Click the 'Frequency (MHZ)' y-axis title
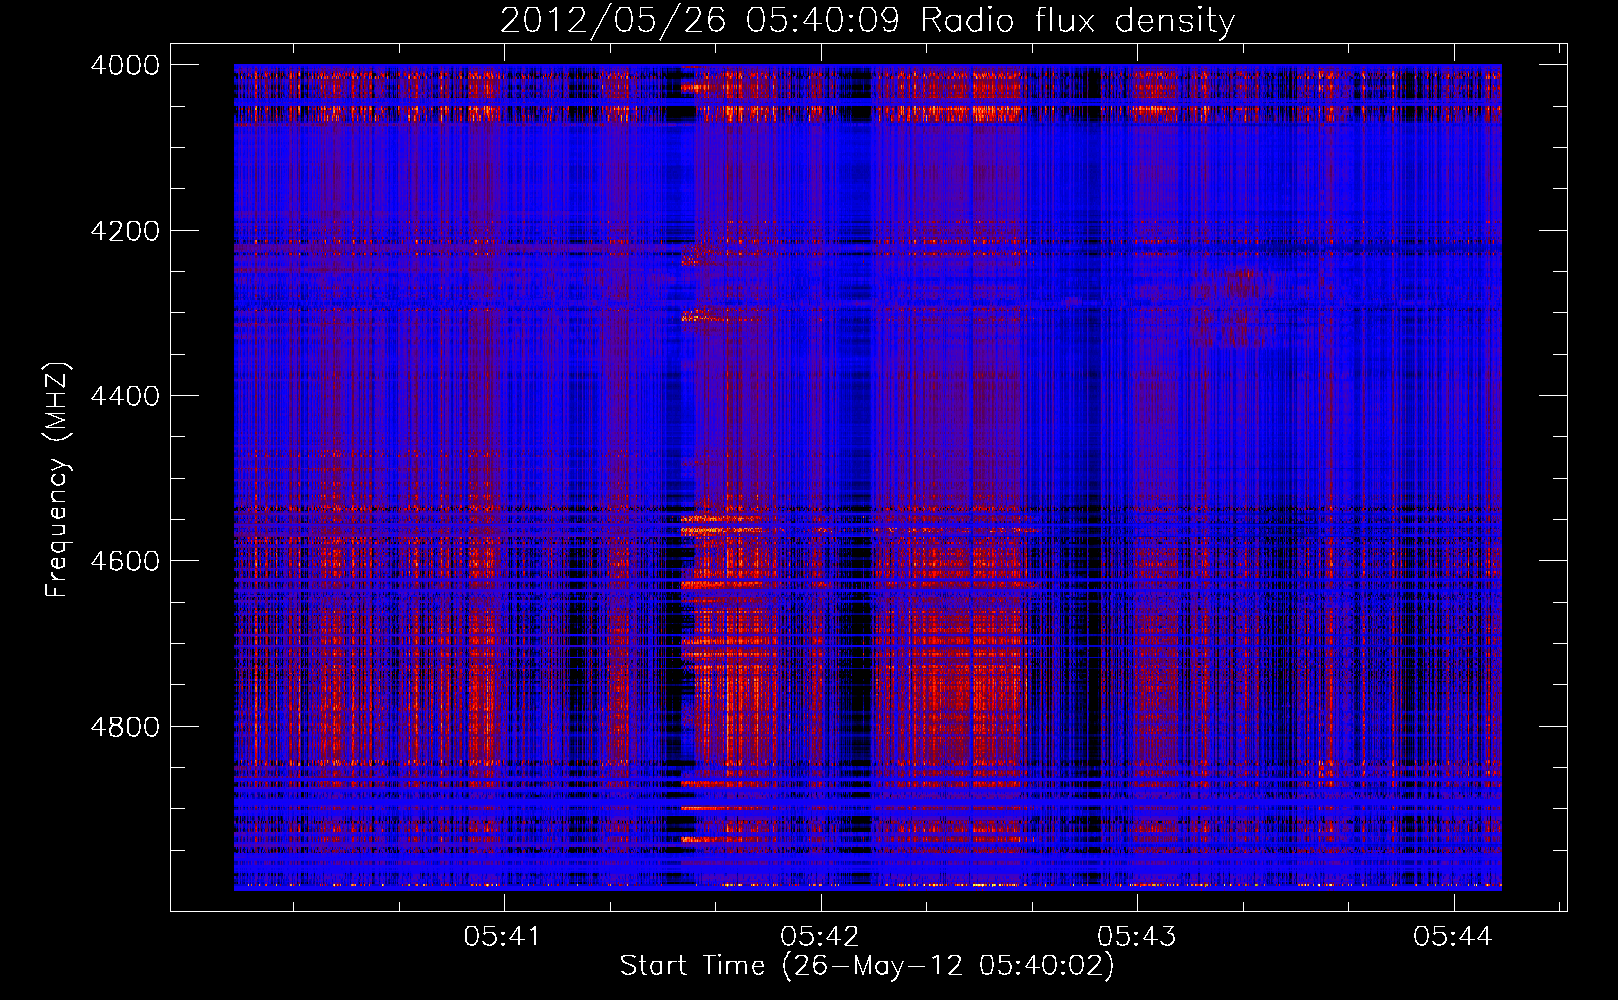This screenshot has height=1000, width=1618. (58, 480)
